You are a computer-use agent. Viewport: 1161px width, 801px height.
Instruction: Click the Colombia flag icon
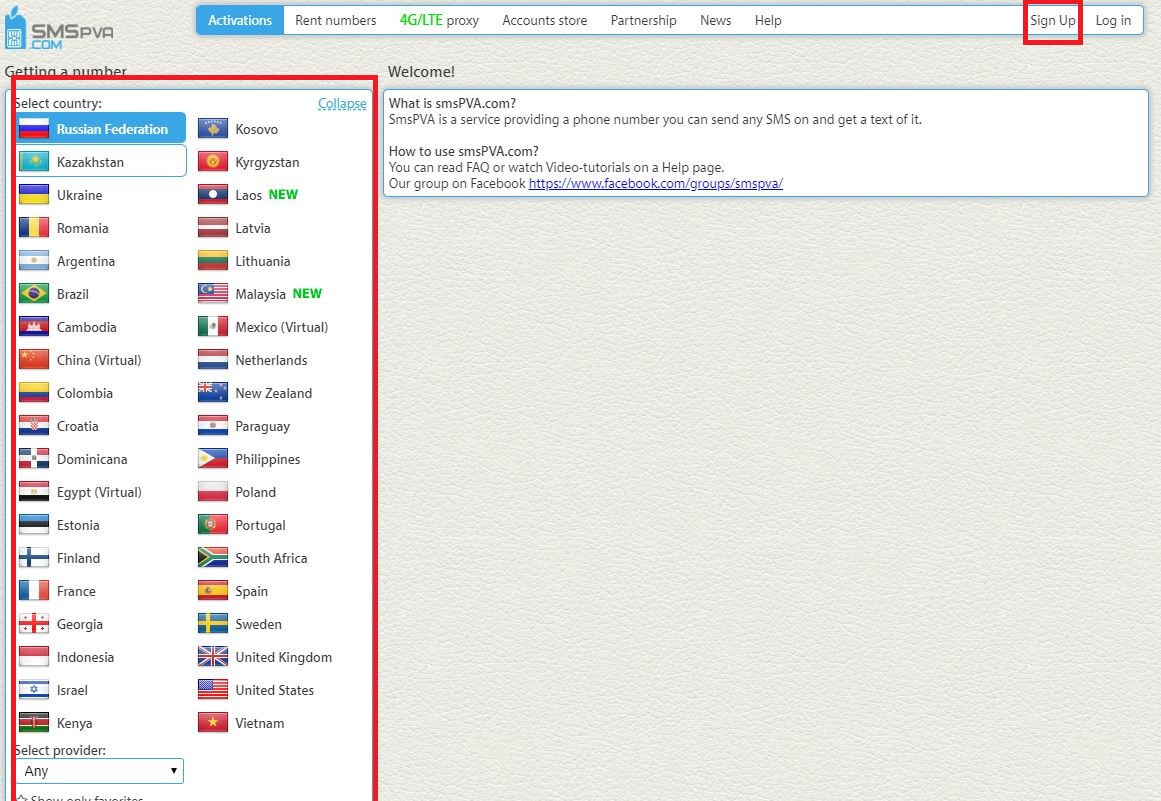click(34, 393)
